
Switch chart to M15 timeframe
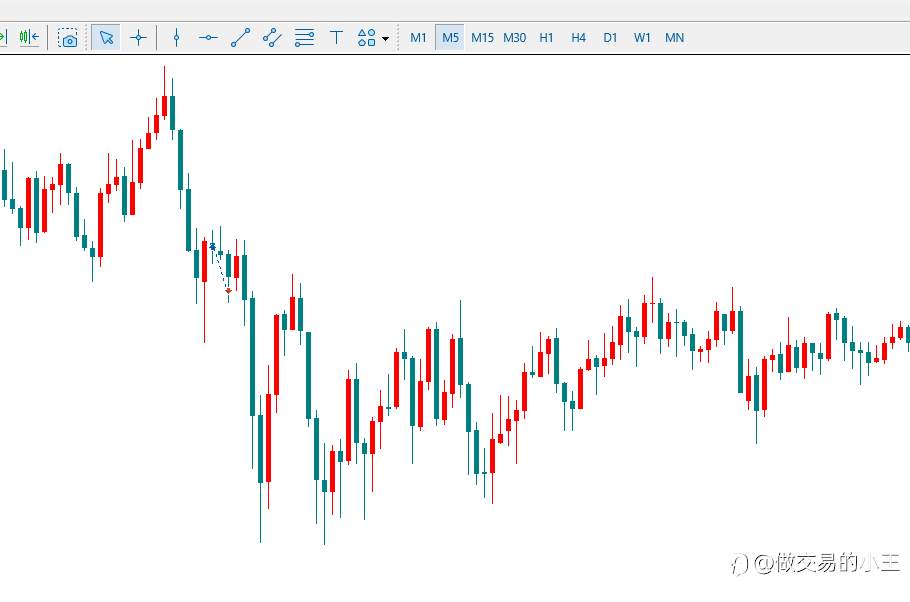[x=482, y=38]
